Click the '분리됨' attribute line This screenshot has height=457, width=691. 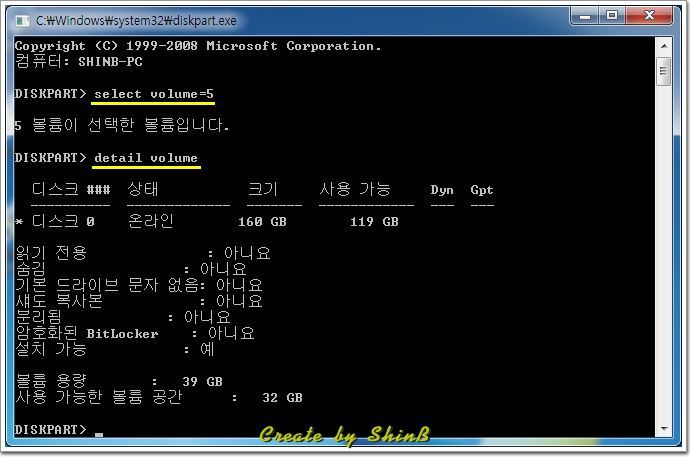[x=123, y=317]
